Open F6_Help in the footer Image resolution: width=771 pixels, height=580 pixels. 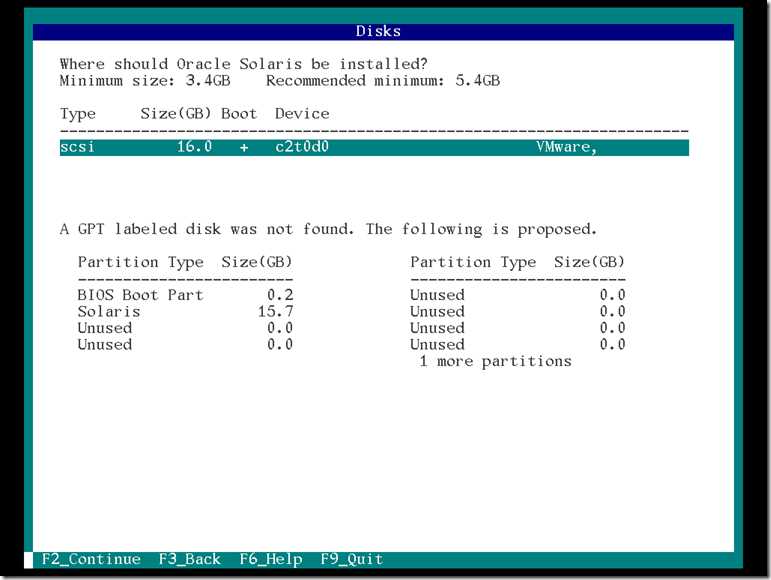271,559
